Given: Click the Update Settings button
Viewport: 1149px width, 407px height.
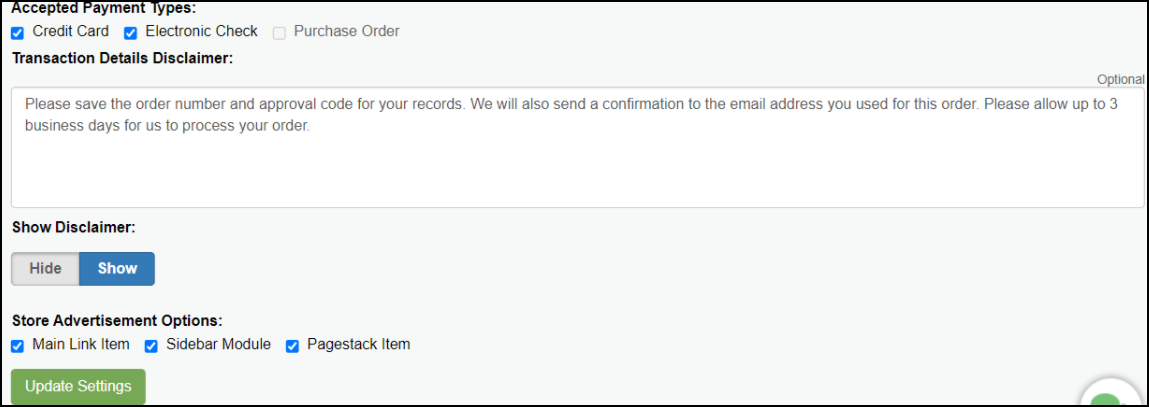Looking at the screenshot, I should [x=78, y=386].
